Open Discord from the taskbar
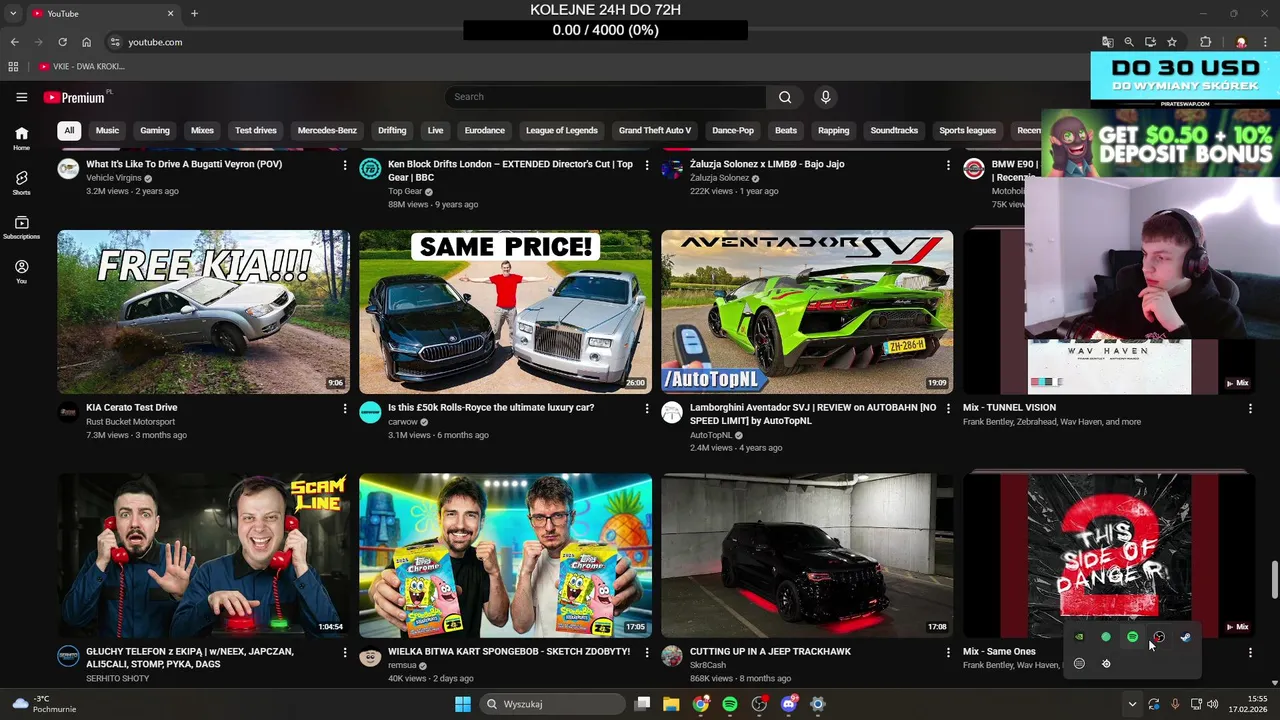Image resolution: width=1280 pixels, height=720 pixels. (789, 704)
